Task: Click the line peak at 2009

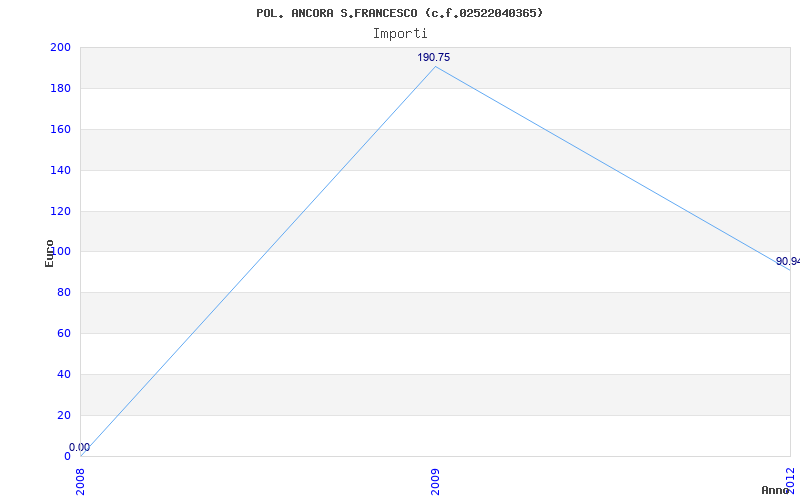Action: click(x=435, y=66)
